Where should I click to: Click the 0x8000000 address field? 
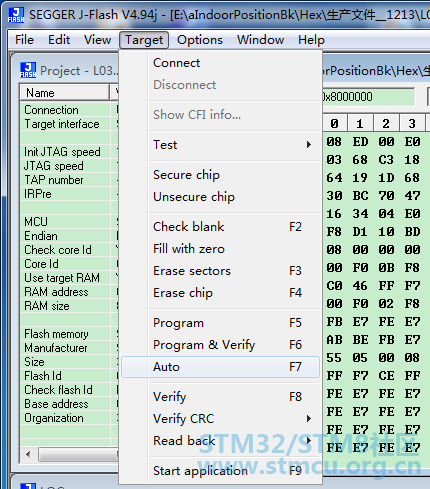368,97
